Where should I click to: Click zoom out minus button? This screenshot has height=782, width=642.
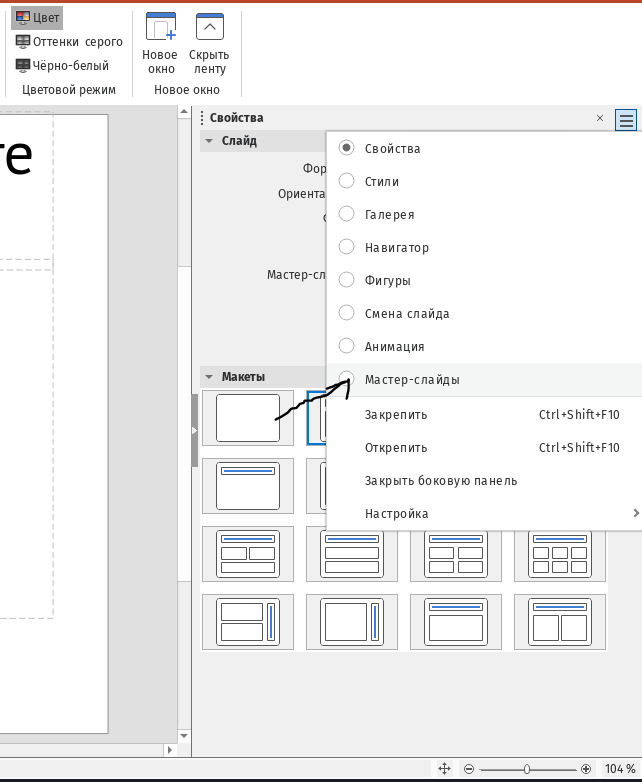coord(468,769)
